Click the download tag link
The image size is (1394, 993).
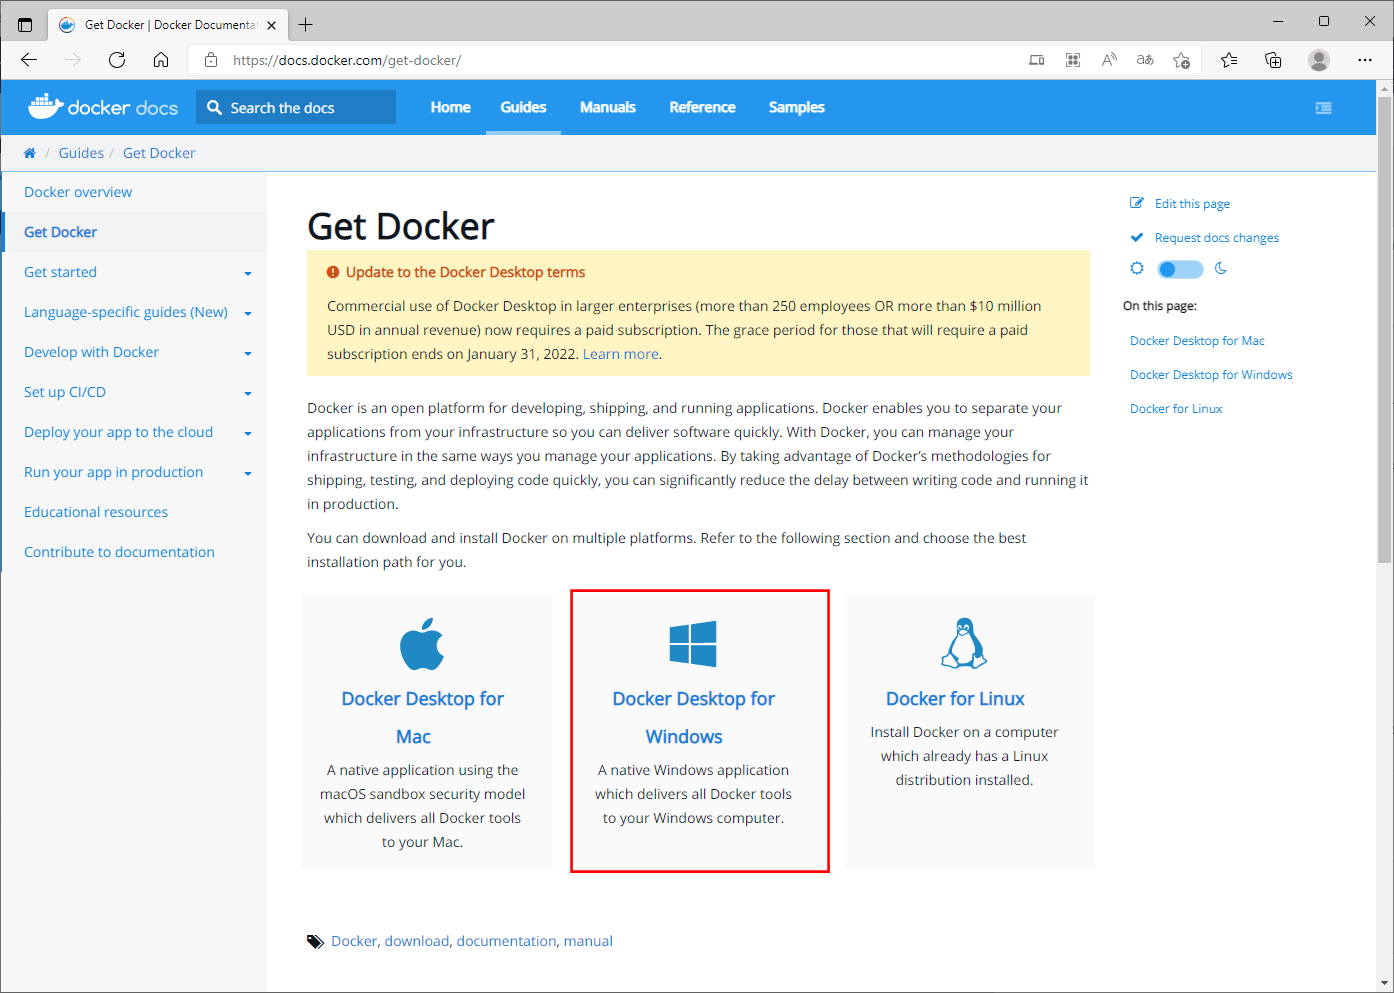417,941
